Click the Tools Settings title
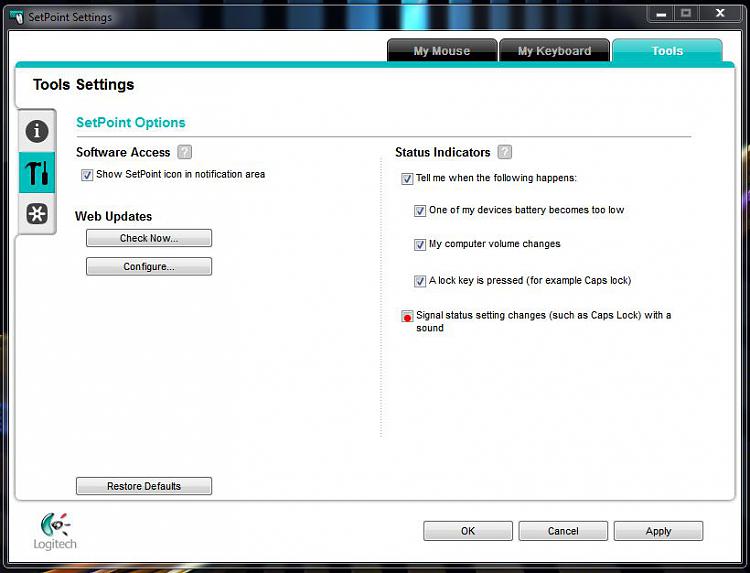 (x=84, y=85)
